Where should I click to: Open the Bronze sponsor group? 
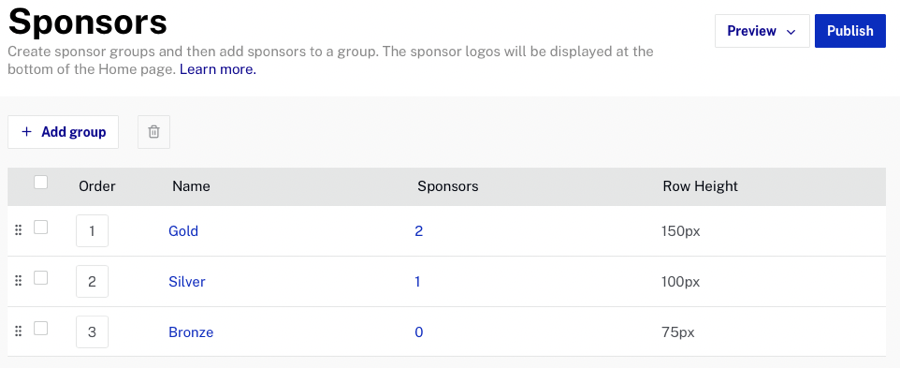(191, 332)
